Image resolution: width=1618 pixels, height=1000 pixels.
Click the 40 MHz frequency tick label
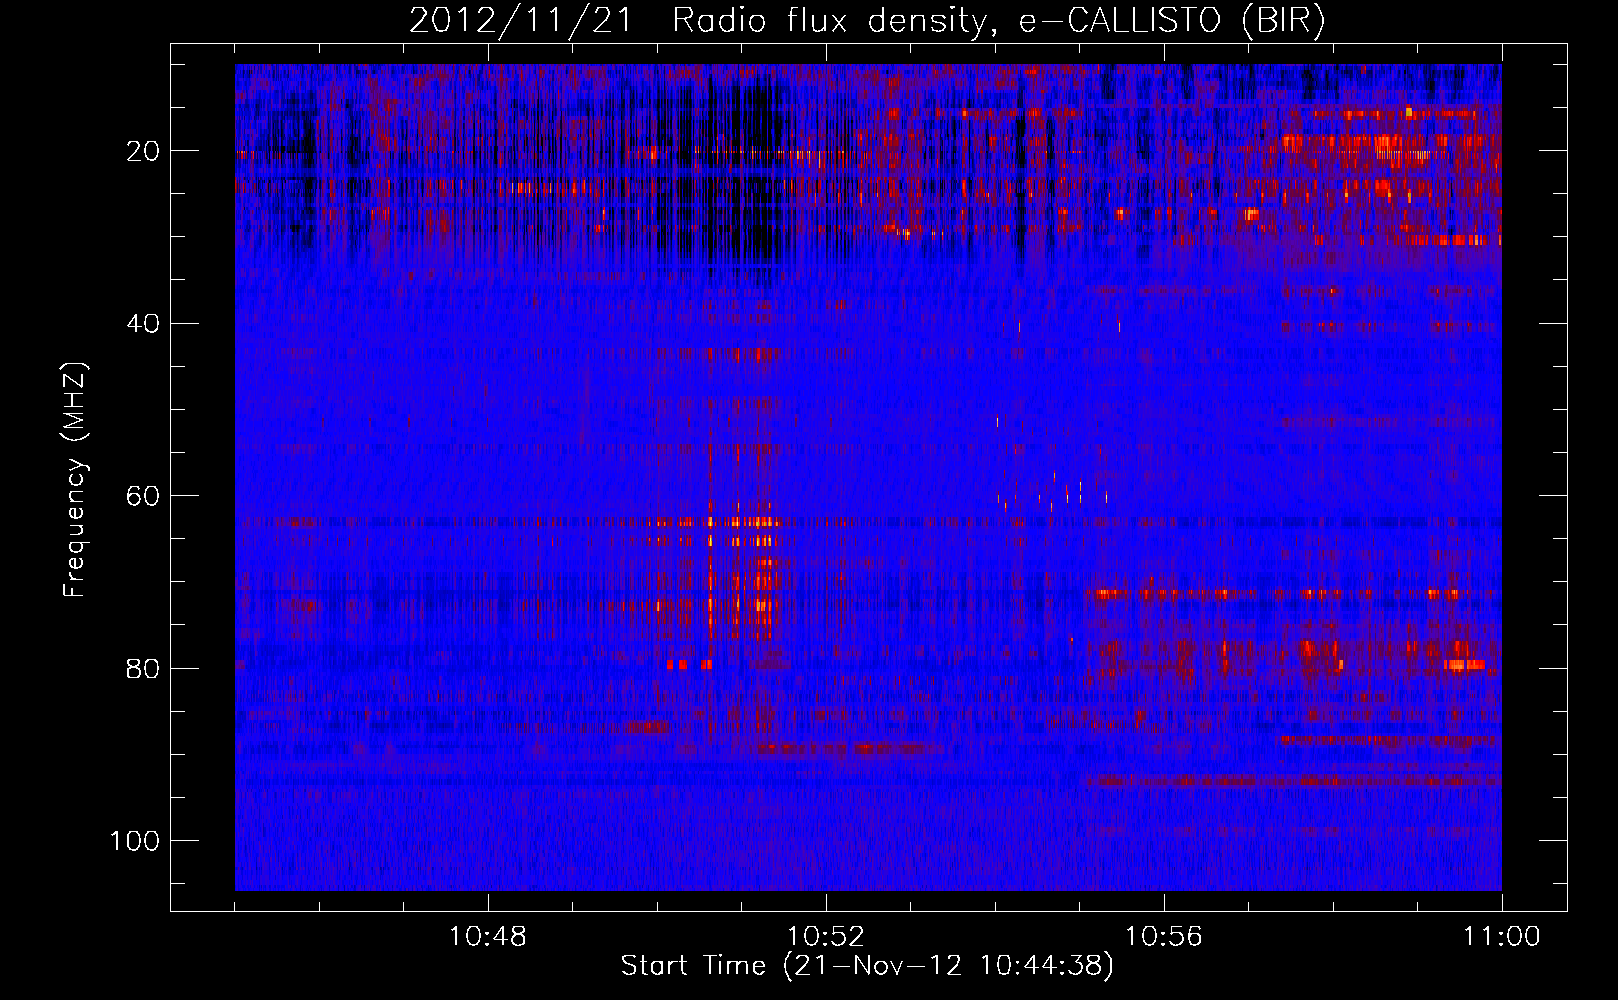coord(144,324)
